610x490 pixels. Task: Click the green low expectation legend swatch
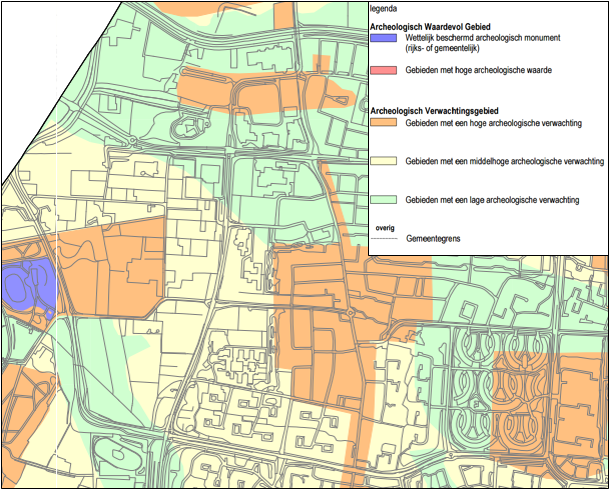tap(384, 200)
